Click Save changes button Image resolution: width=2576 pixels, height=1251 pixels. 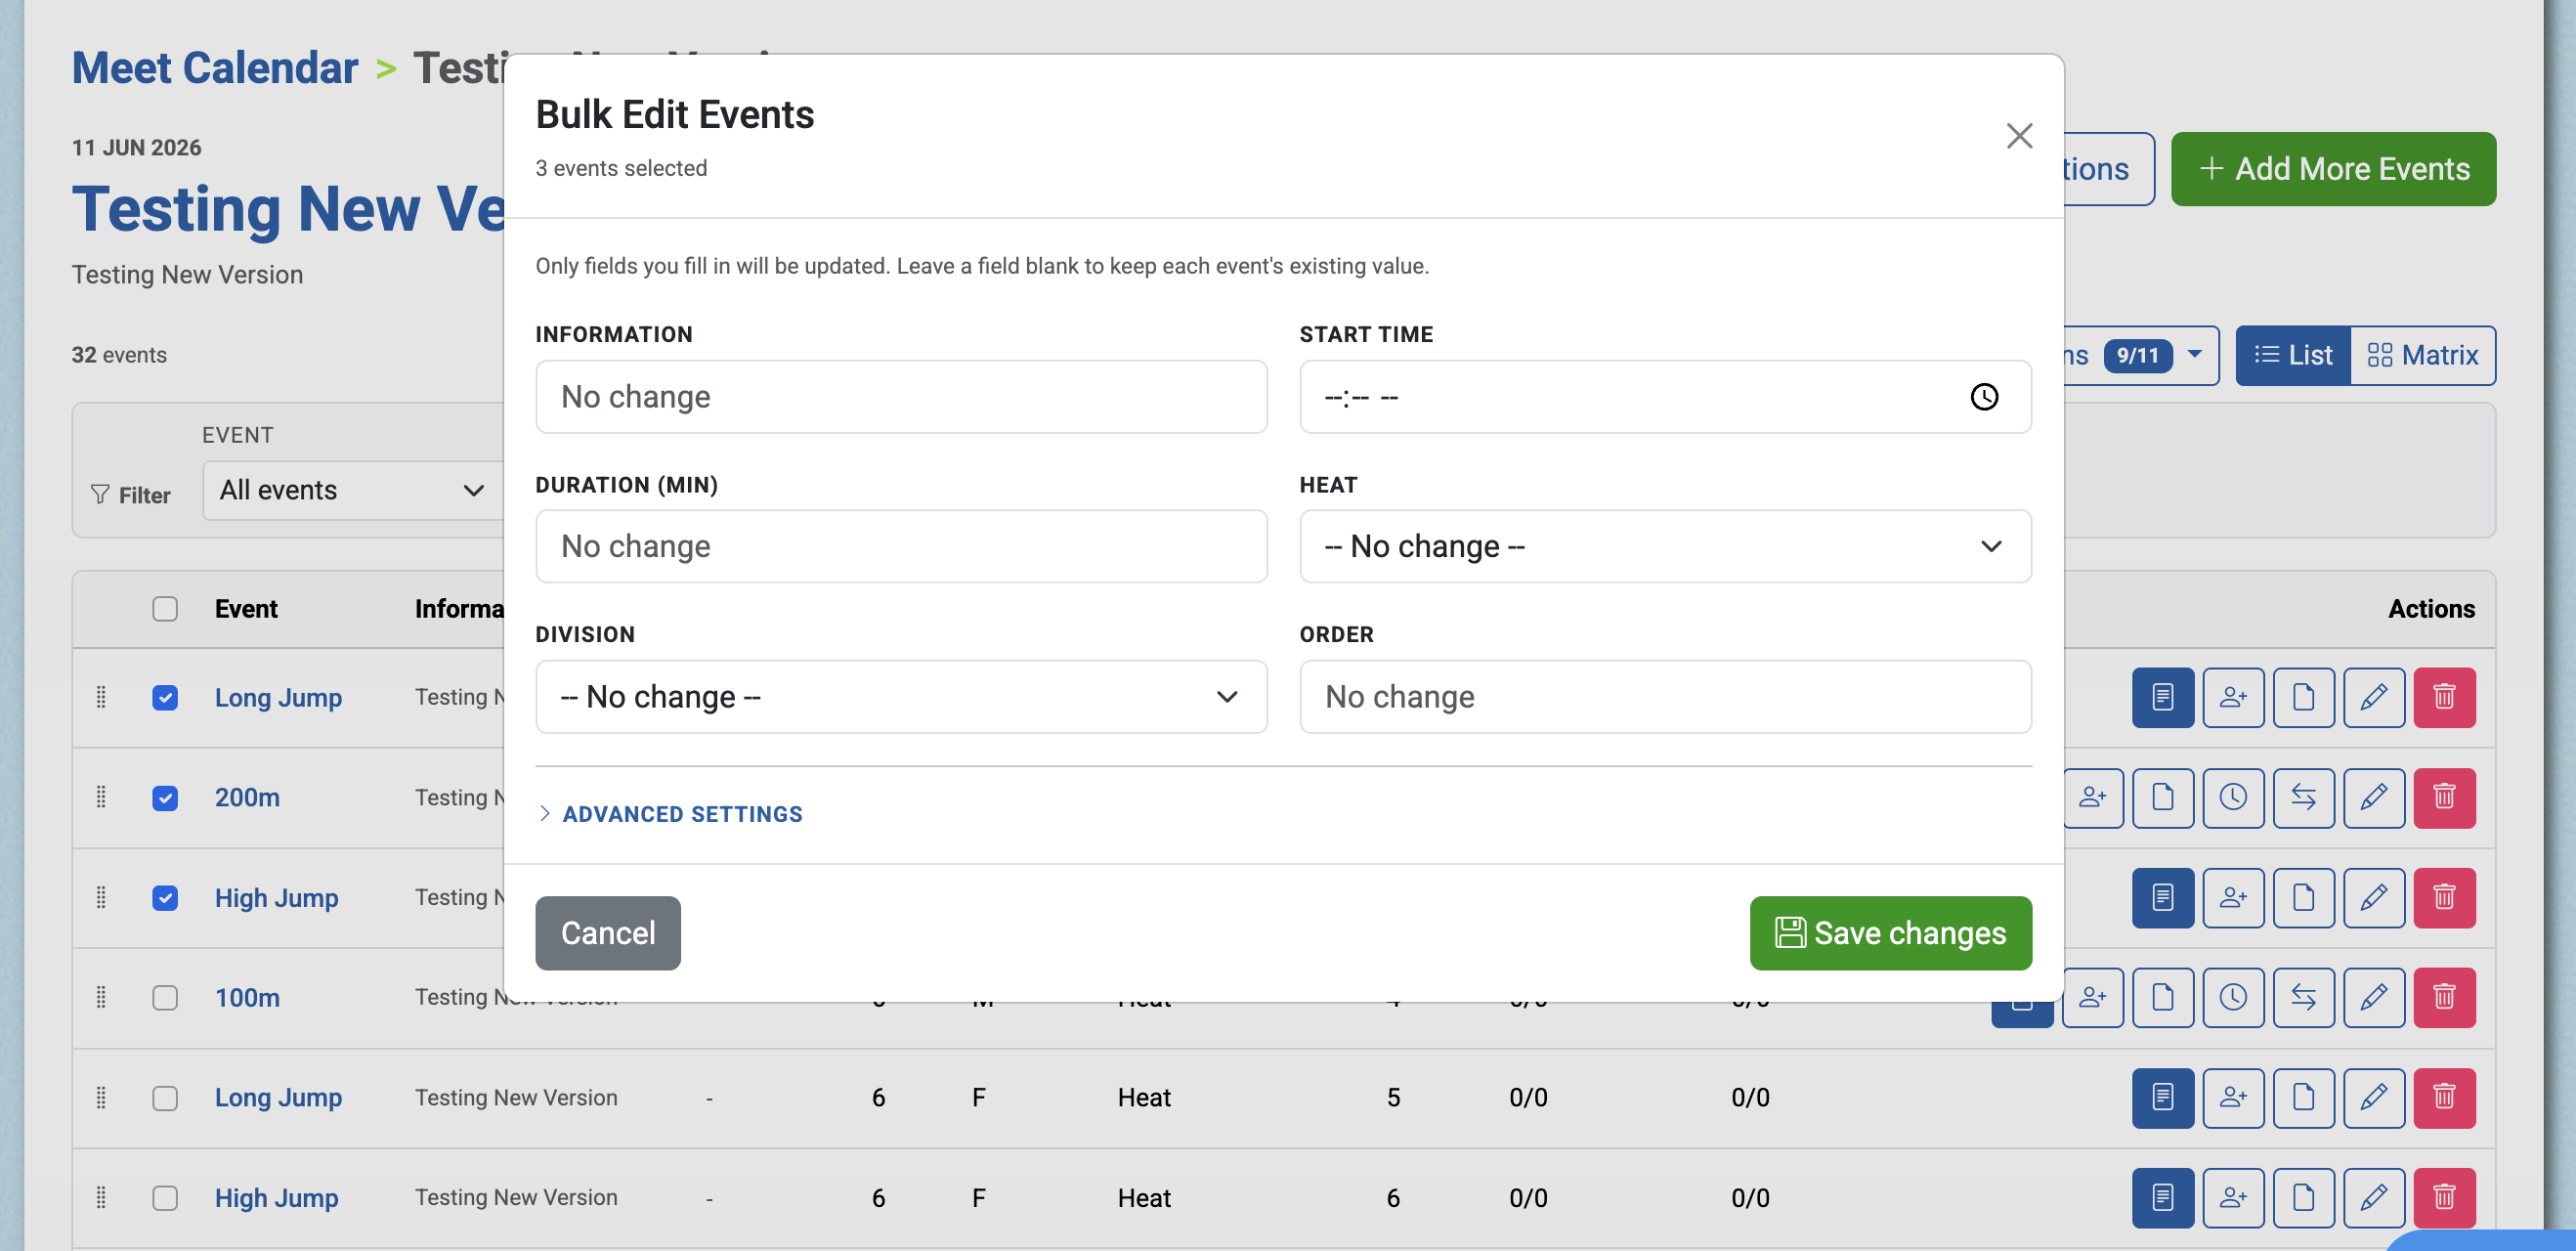click(1890, 933)
